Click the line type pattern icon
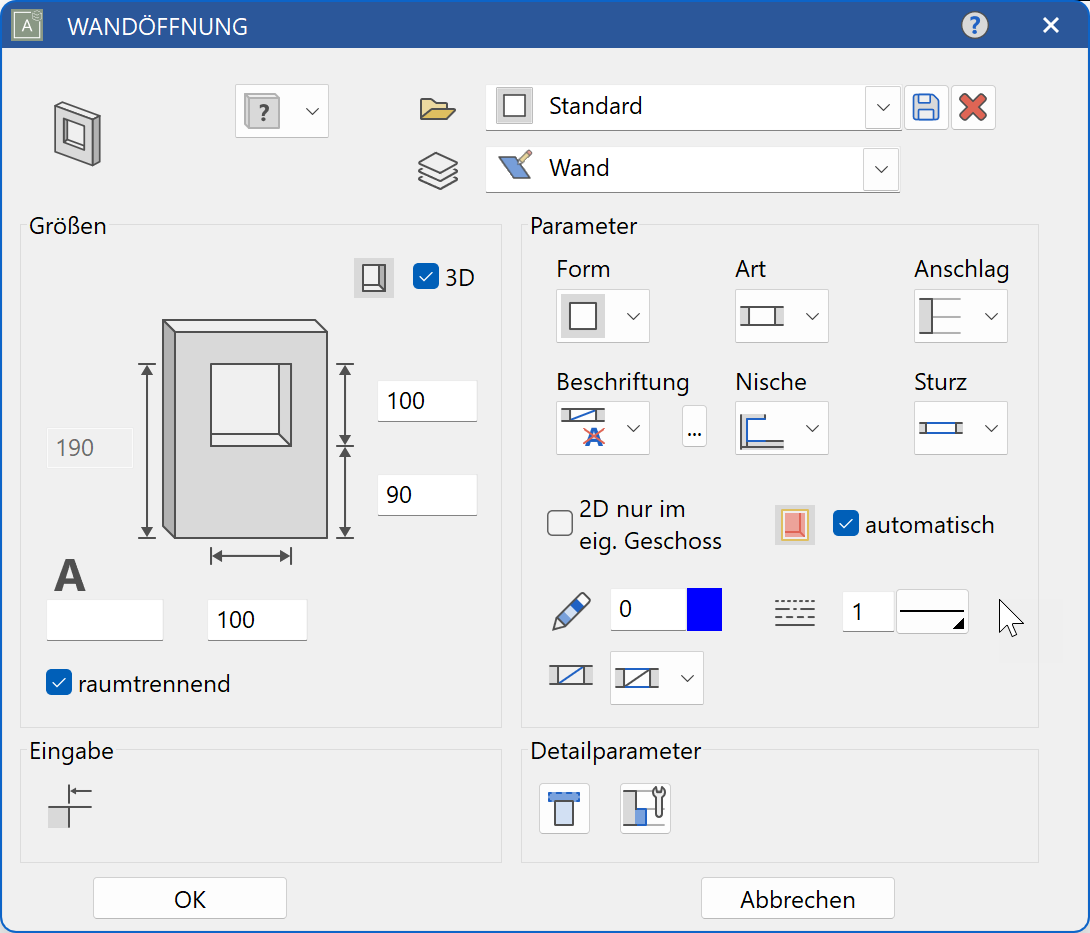Screen dimensions: 1090x933 [x=795, y=612]
